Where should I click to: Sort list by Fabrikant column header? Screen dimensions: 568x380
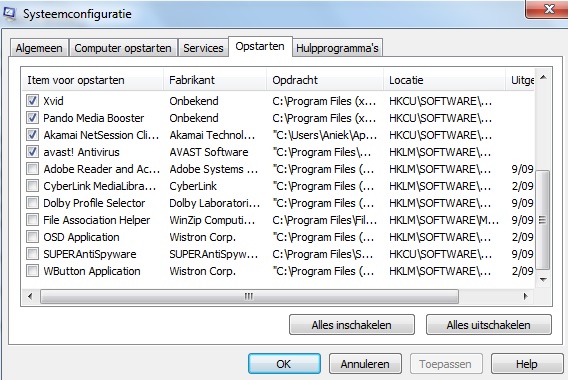coord(215,80)
